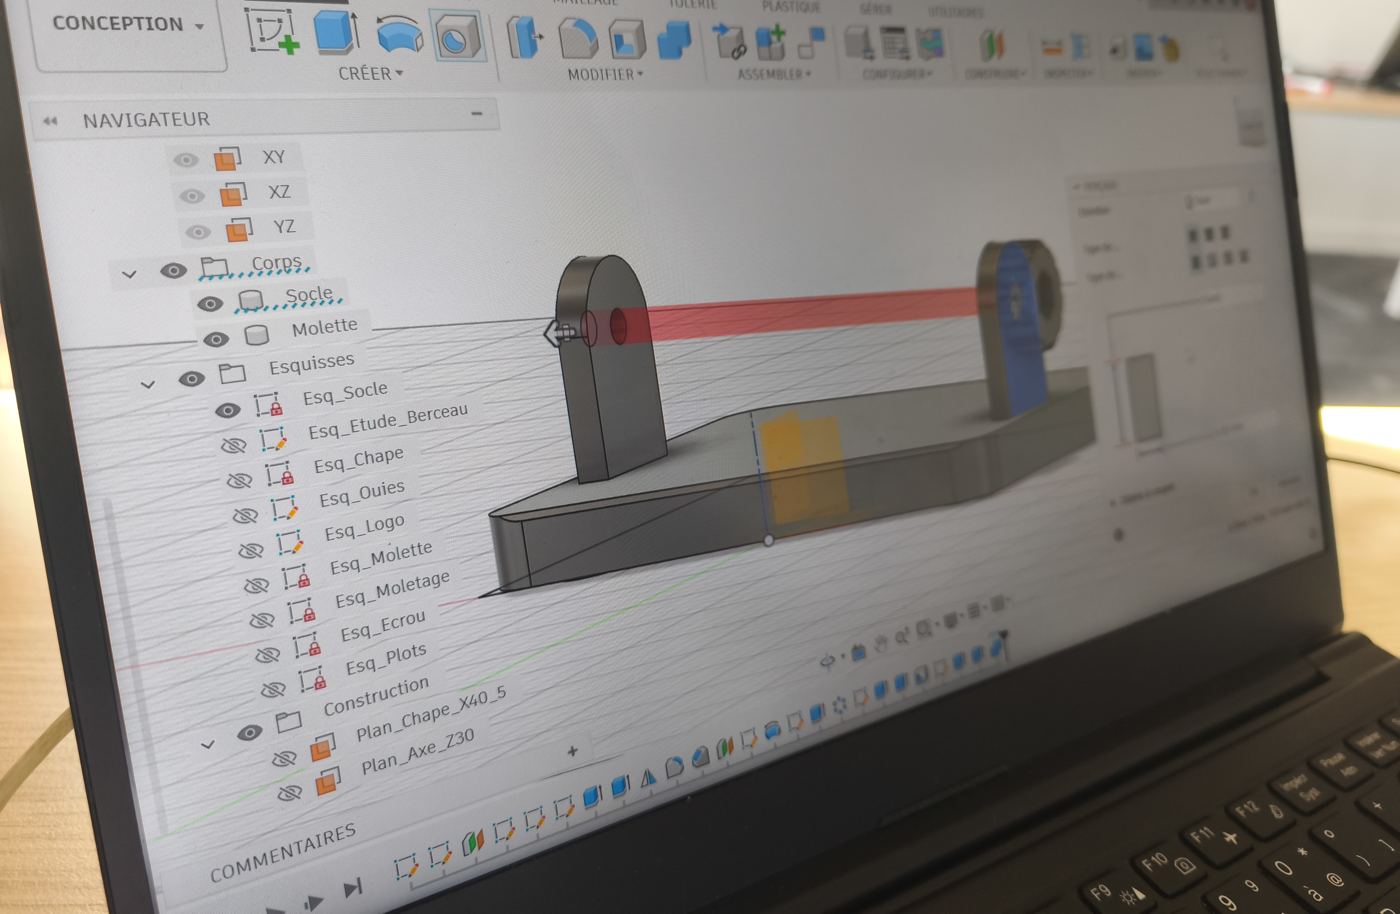
Task: Click the Plan_Chape_X40_5 plane icon
Action: pos(322,747)
